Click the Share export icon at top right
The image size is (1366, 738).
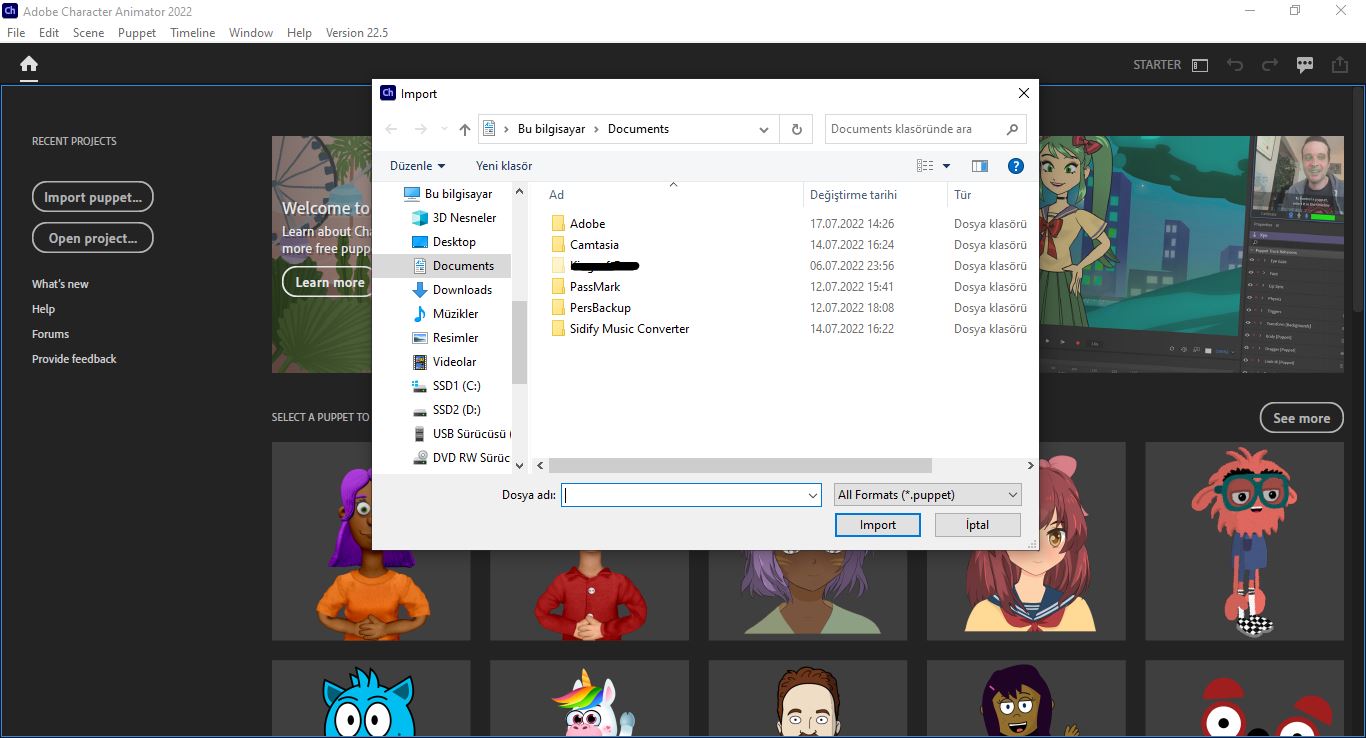(x=1340, y=64)
